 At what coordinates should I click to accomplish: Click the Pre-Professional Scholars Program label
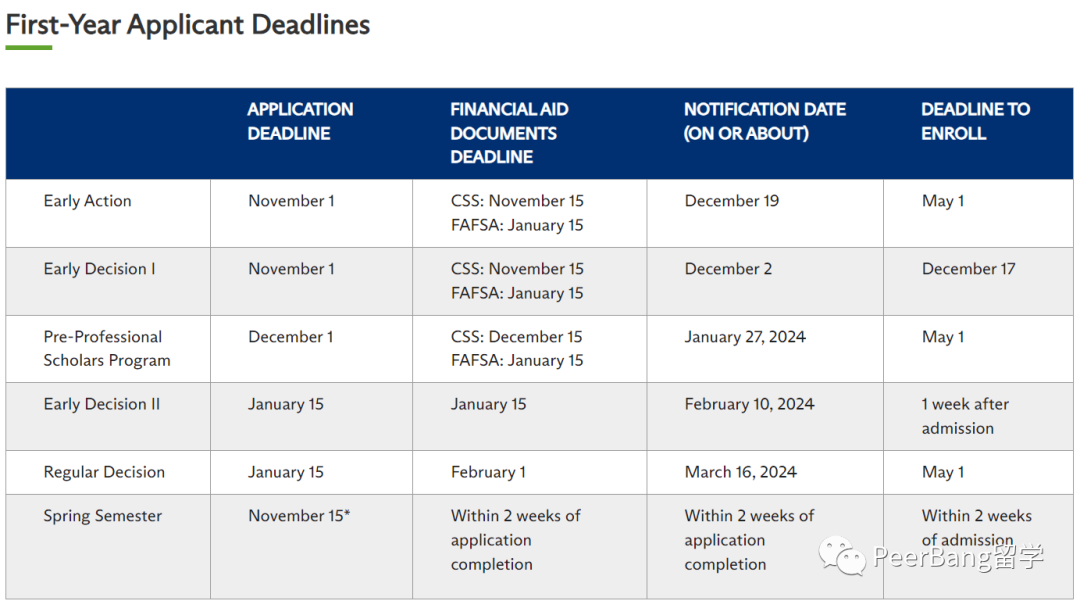[x=107, y=348]
